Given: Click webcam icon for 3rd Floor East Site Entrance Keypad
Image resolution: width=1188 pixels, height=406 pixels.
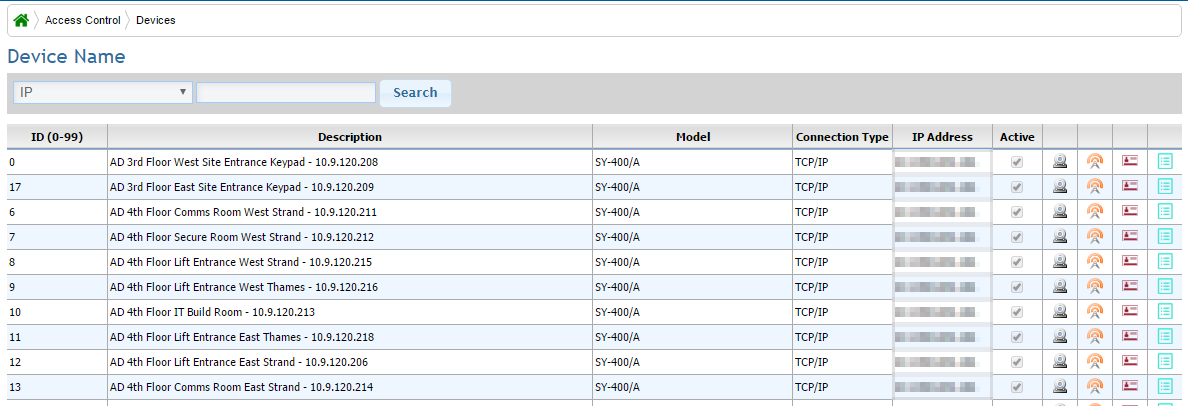Looking at the screenshot, I should coord(1060,186).
